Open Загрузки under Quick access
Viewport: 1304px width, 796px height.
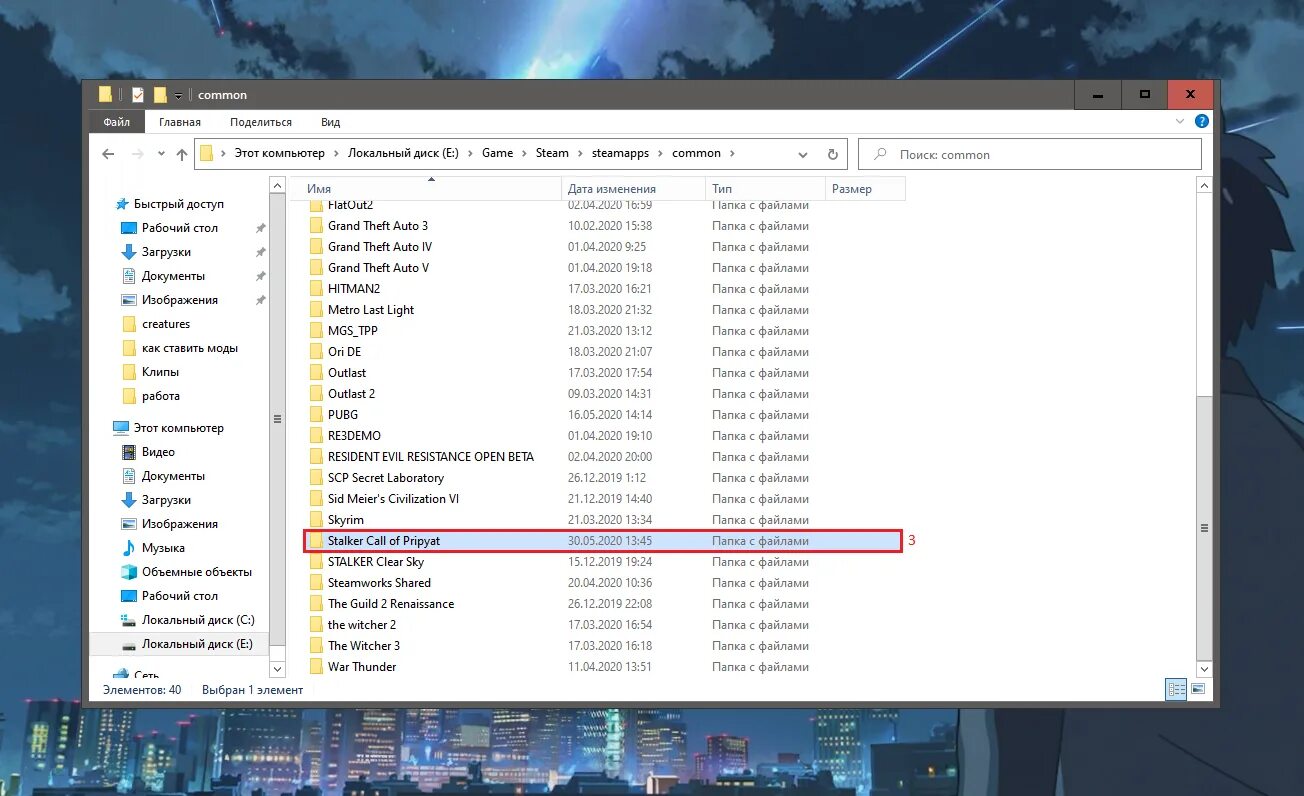point(166,252)
